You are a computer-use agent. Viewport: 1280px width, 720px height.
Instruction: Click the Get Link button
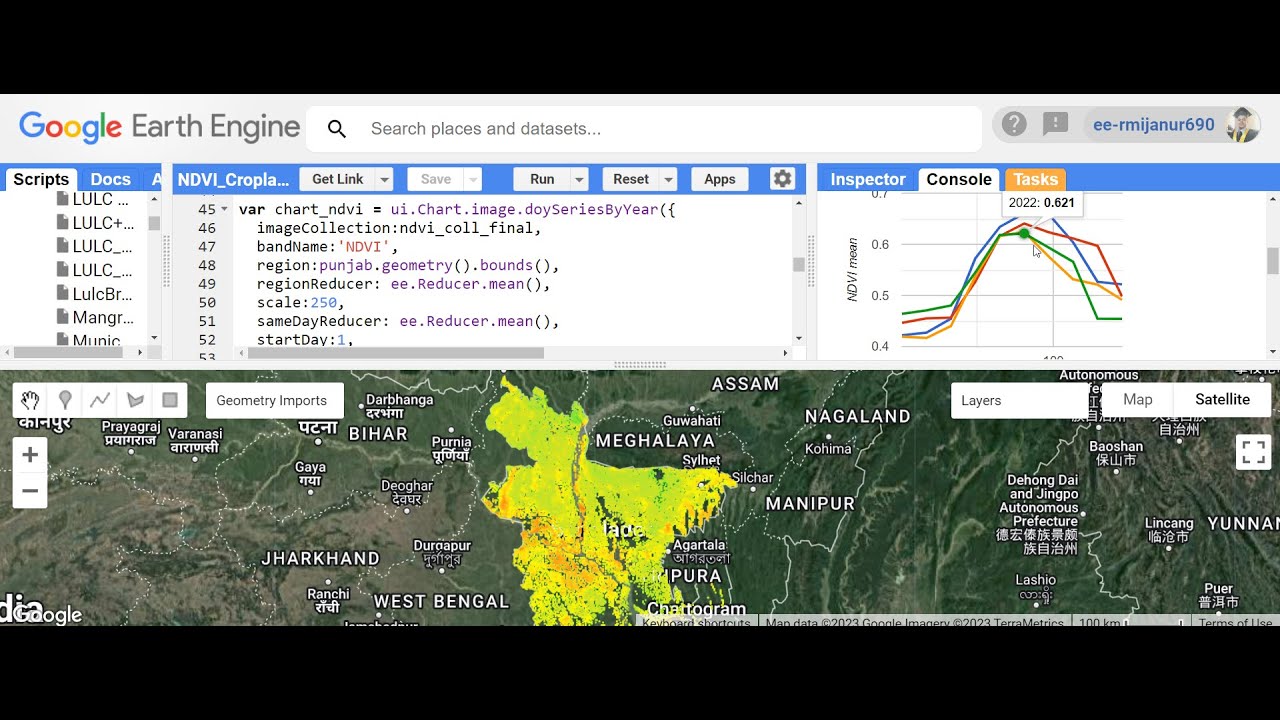click(x=338, y=179)
